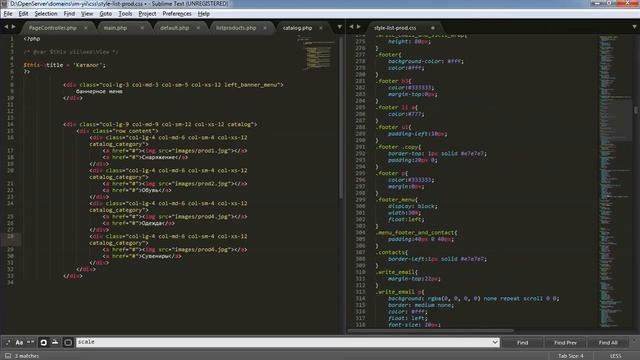This screenshot has width=640, height=360.
Task: Toggle in-selection search option
Action: (x=55, y=342)
